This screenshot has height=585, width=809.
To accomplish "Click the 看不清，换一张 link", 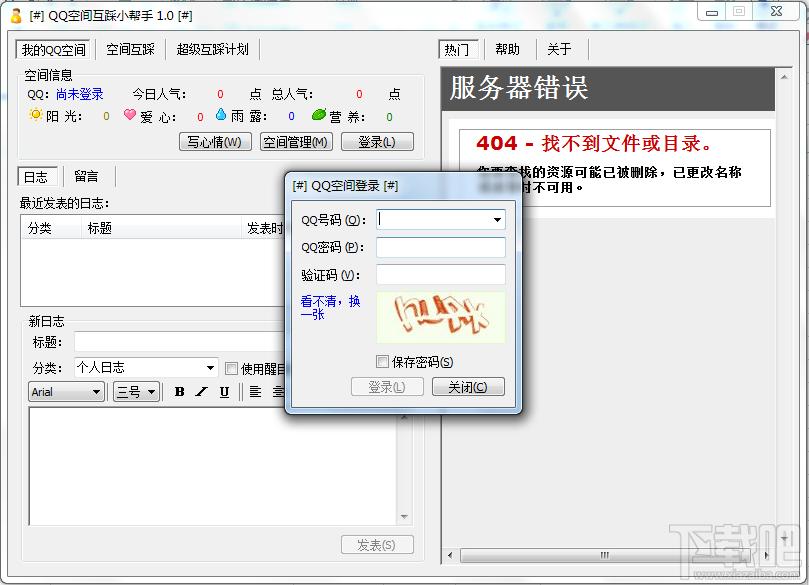I will click(330, 307).
